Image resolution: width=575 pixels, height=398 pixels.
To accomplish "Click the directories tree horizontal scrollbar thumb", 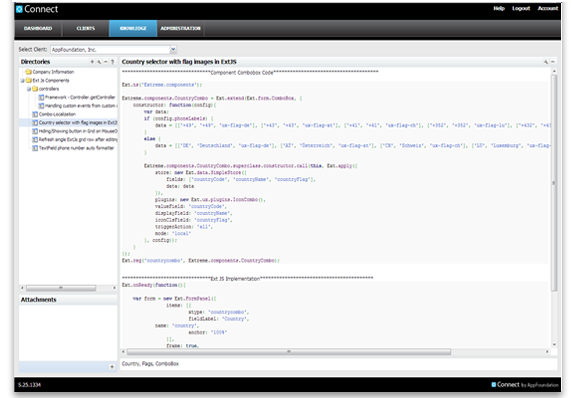I will (x=61, y=288).
